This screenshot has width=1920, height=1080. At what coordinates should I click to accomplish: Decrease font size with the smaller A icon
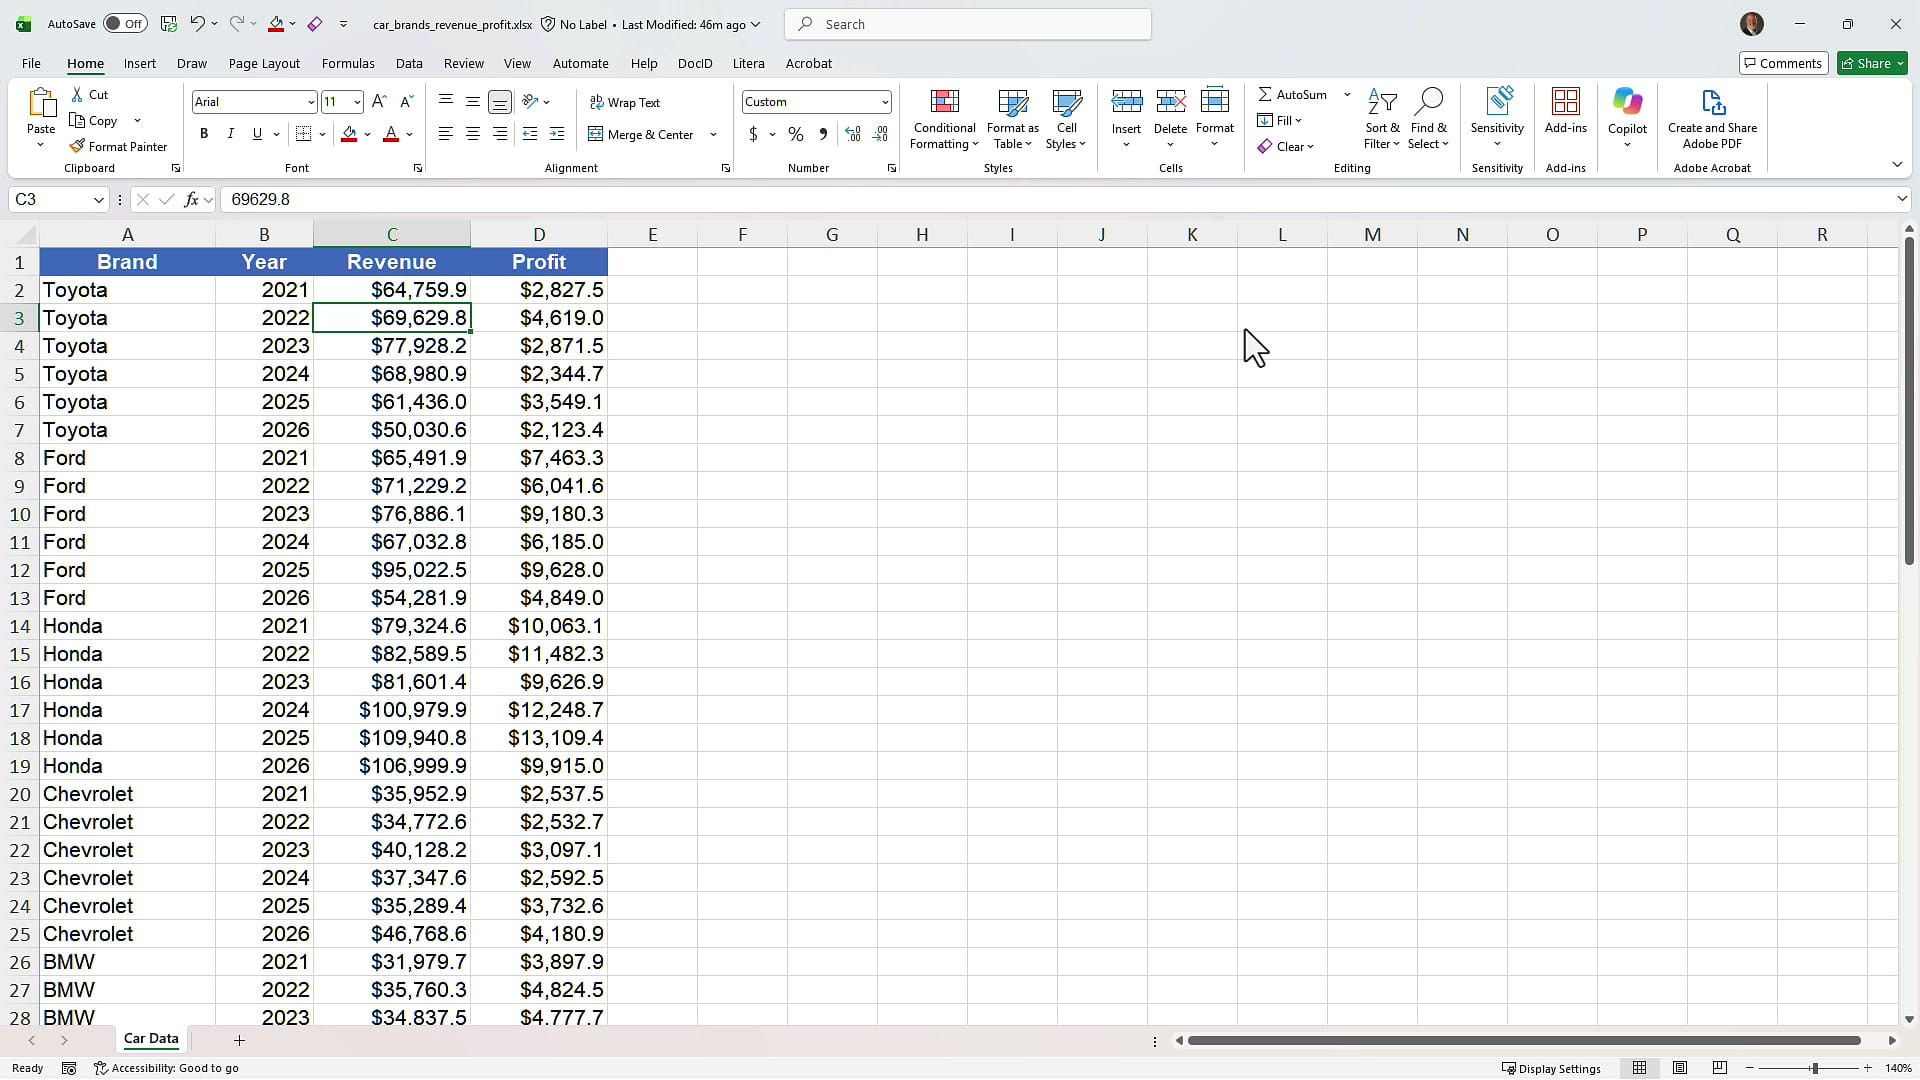(x=406, y=102)
